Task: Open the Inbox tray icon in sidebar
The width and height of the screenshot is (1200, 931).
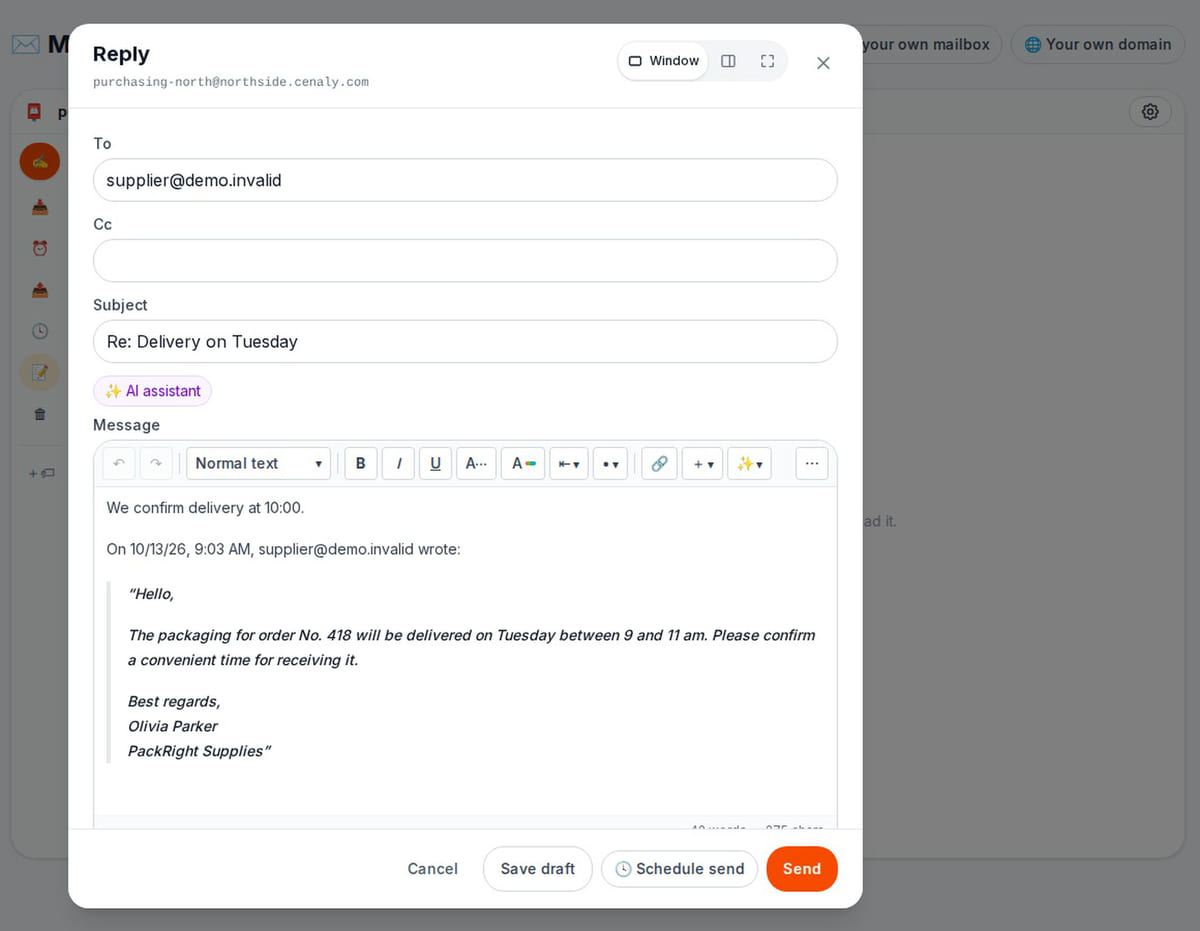Action: [40, 207]
